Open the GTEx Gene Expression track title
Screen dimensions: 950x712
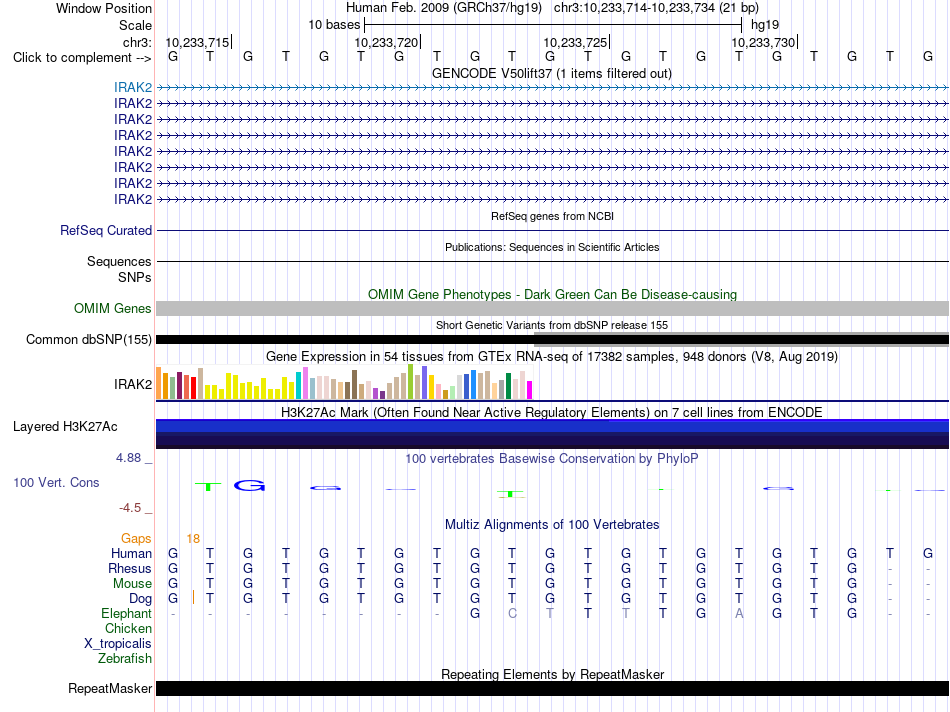[552, 356]
